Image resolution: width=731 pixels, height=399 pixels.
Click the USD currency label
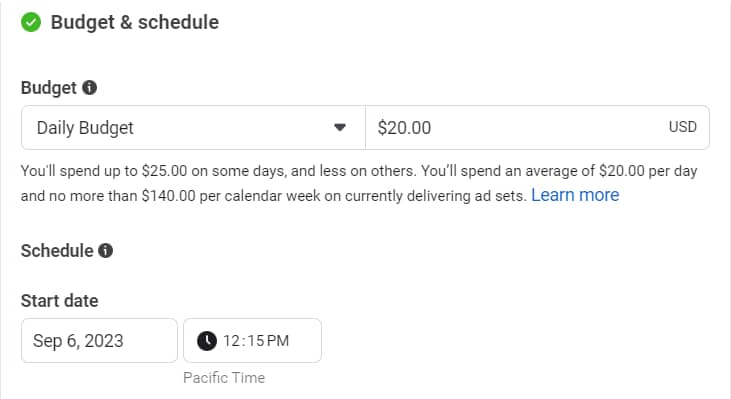[x=683, y=127]
